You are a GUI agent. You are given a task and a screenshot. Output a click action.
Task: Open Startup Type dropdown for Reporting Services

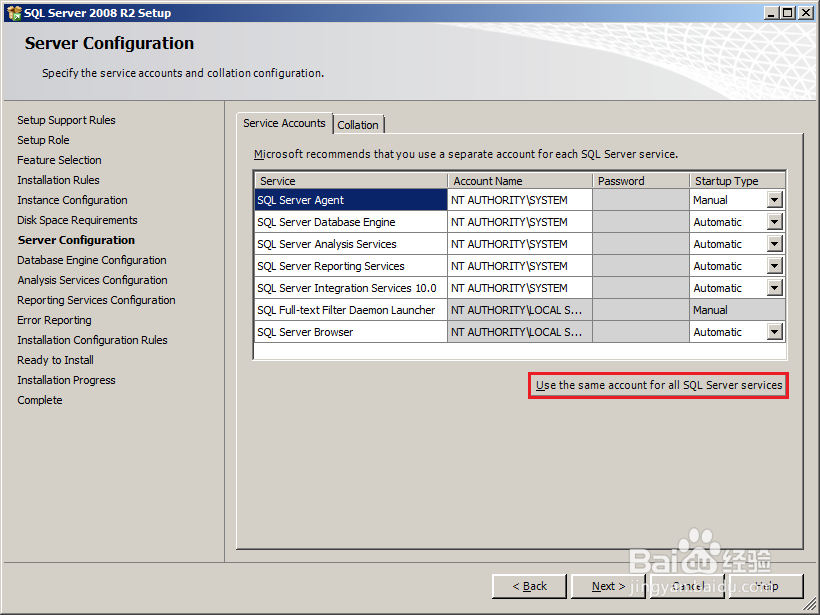click(x=775, y=266)
